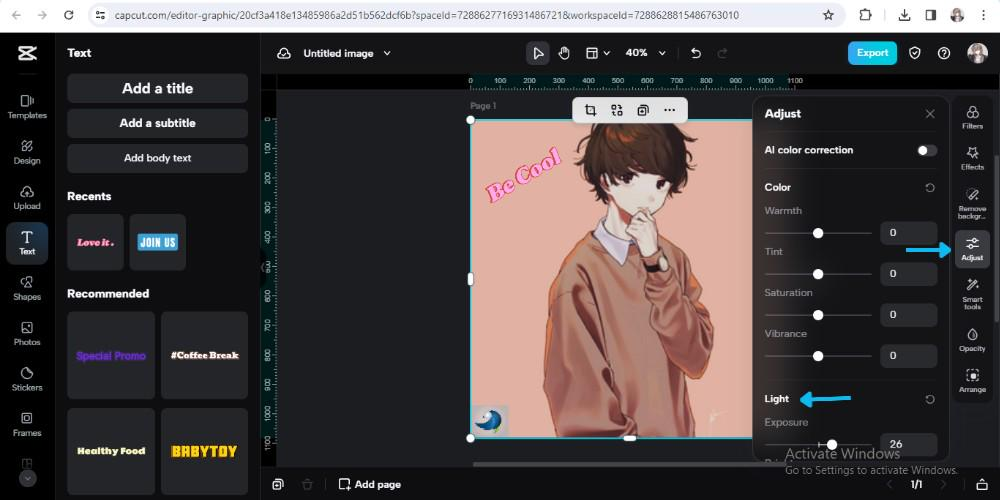Click the Exposure slider handle

832,445
